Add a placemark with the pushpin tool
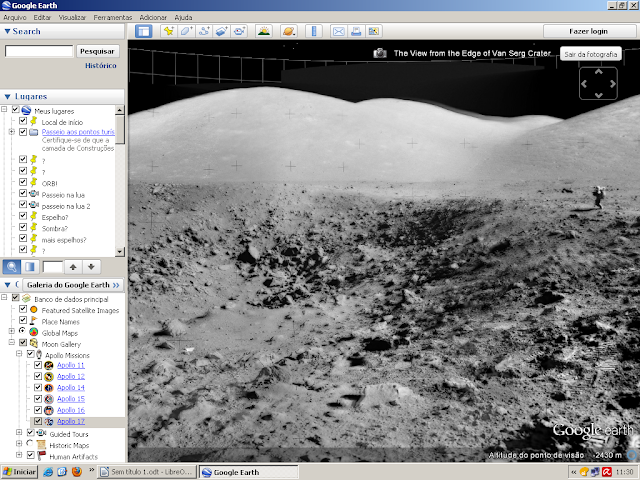Screen dimensions: 640x480 [x=169, y=31]
